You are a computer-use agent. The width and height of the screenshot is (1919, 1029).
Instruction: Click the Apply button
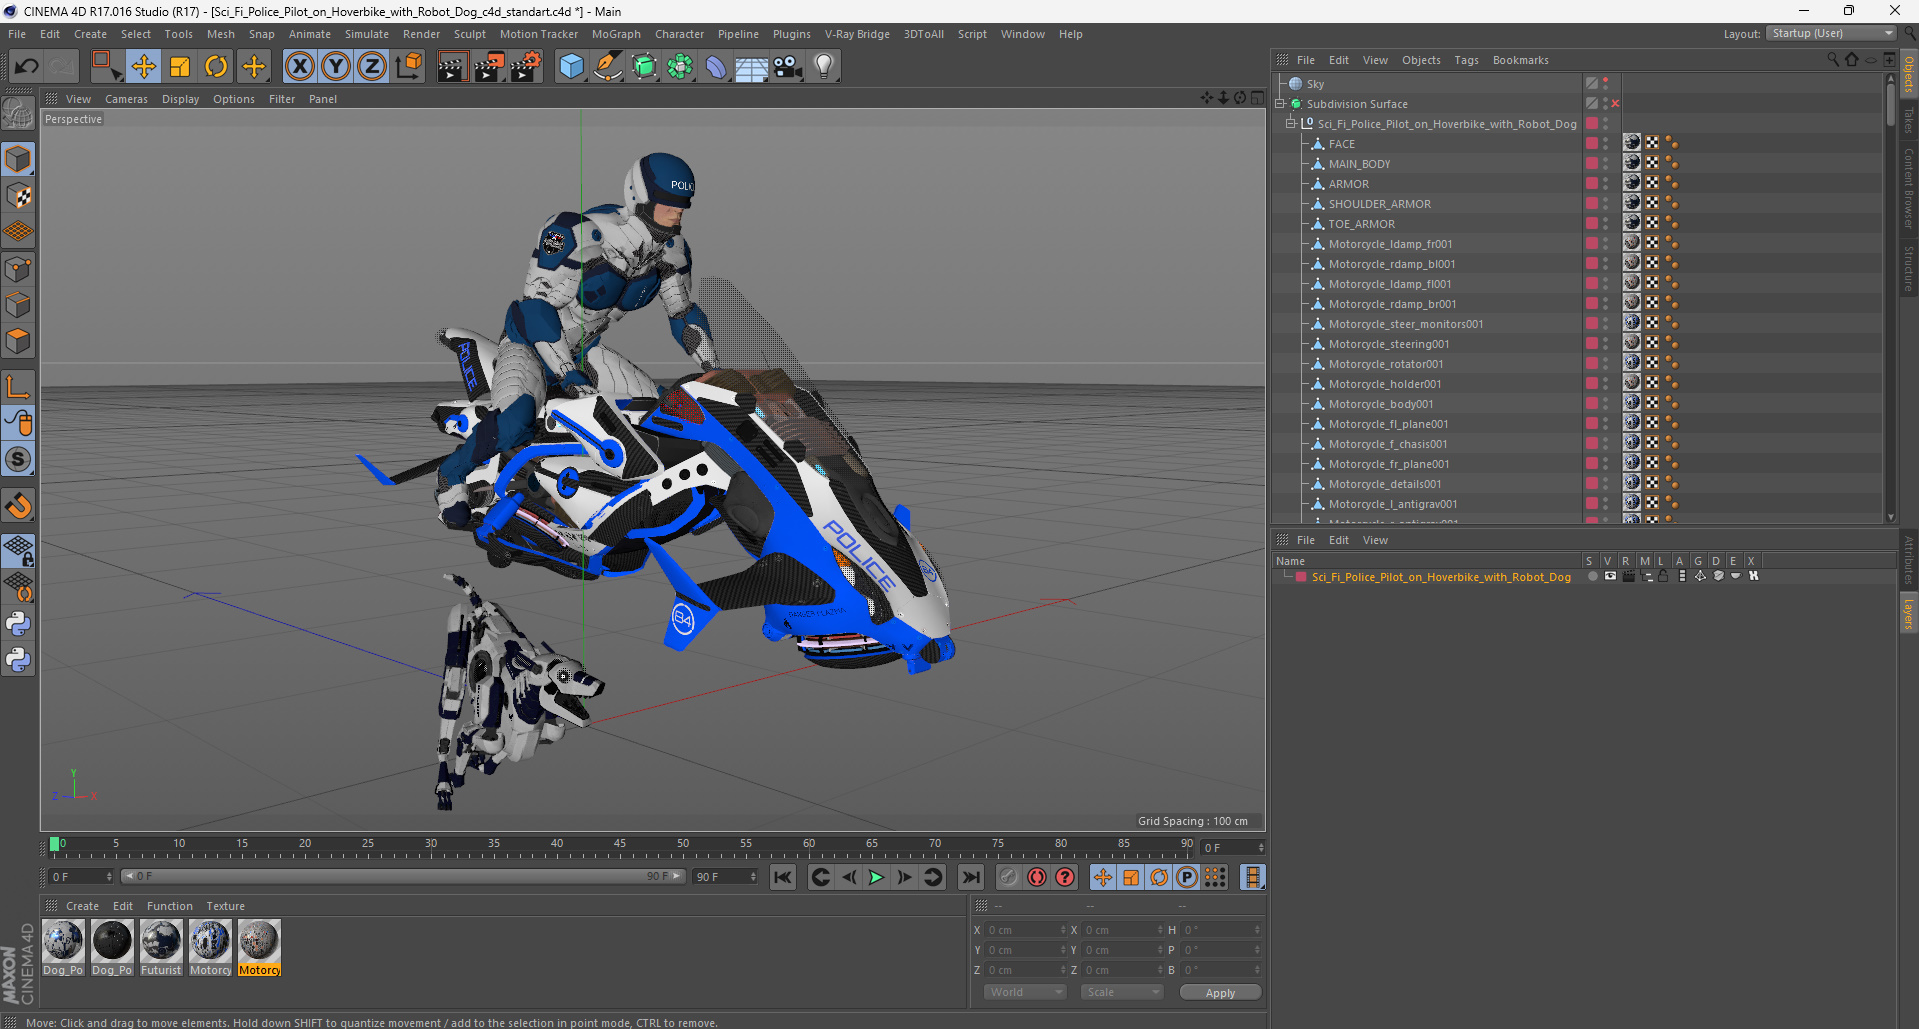1220,993
